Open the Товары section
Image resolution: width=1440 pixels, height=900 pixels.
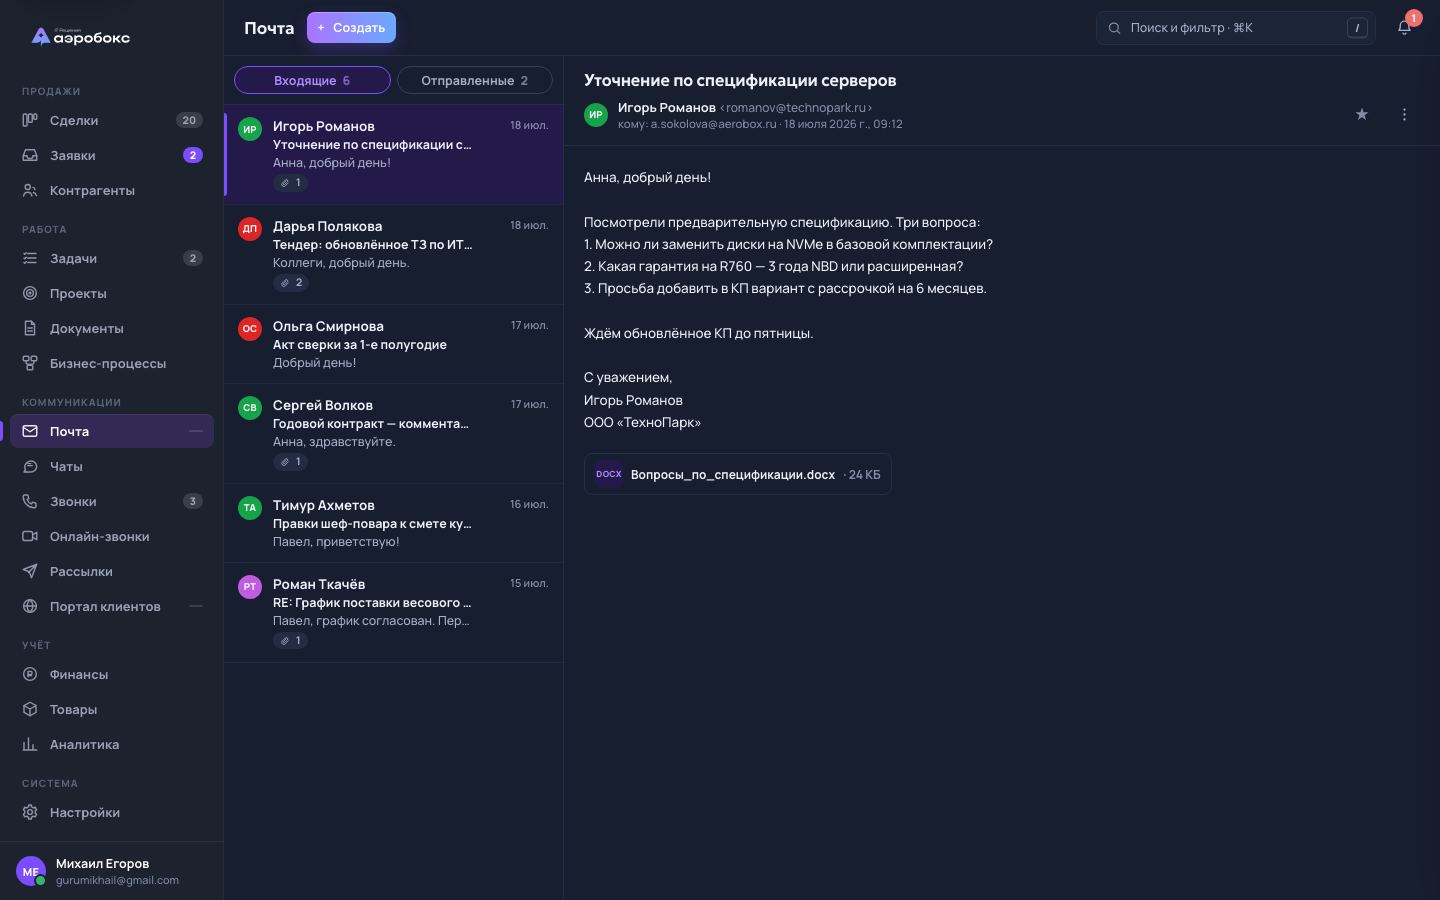click(112, 709)
